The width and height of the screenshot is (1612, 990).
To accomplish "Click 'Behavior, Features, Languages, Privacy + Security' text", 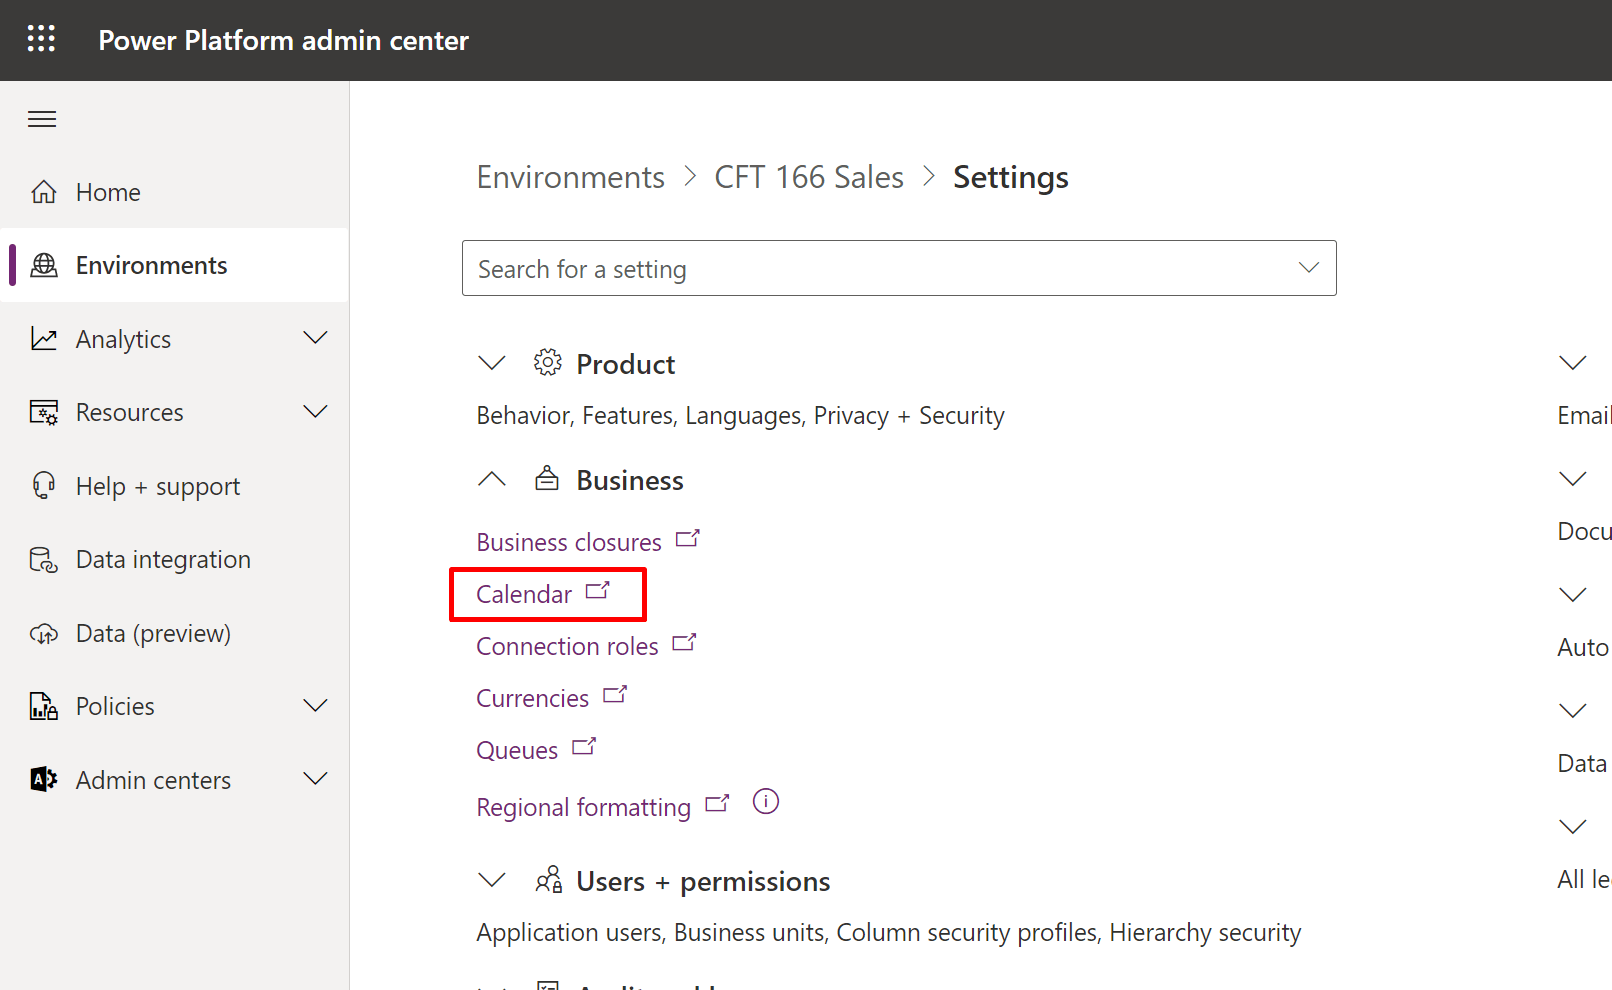I will click(740, 415).
